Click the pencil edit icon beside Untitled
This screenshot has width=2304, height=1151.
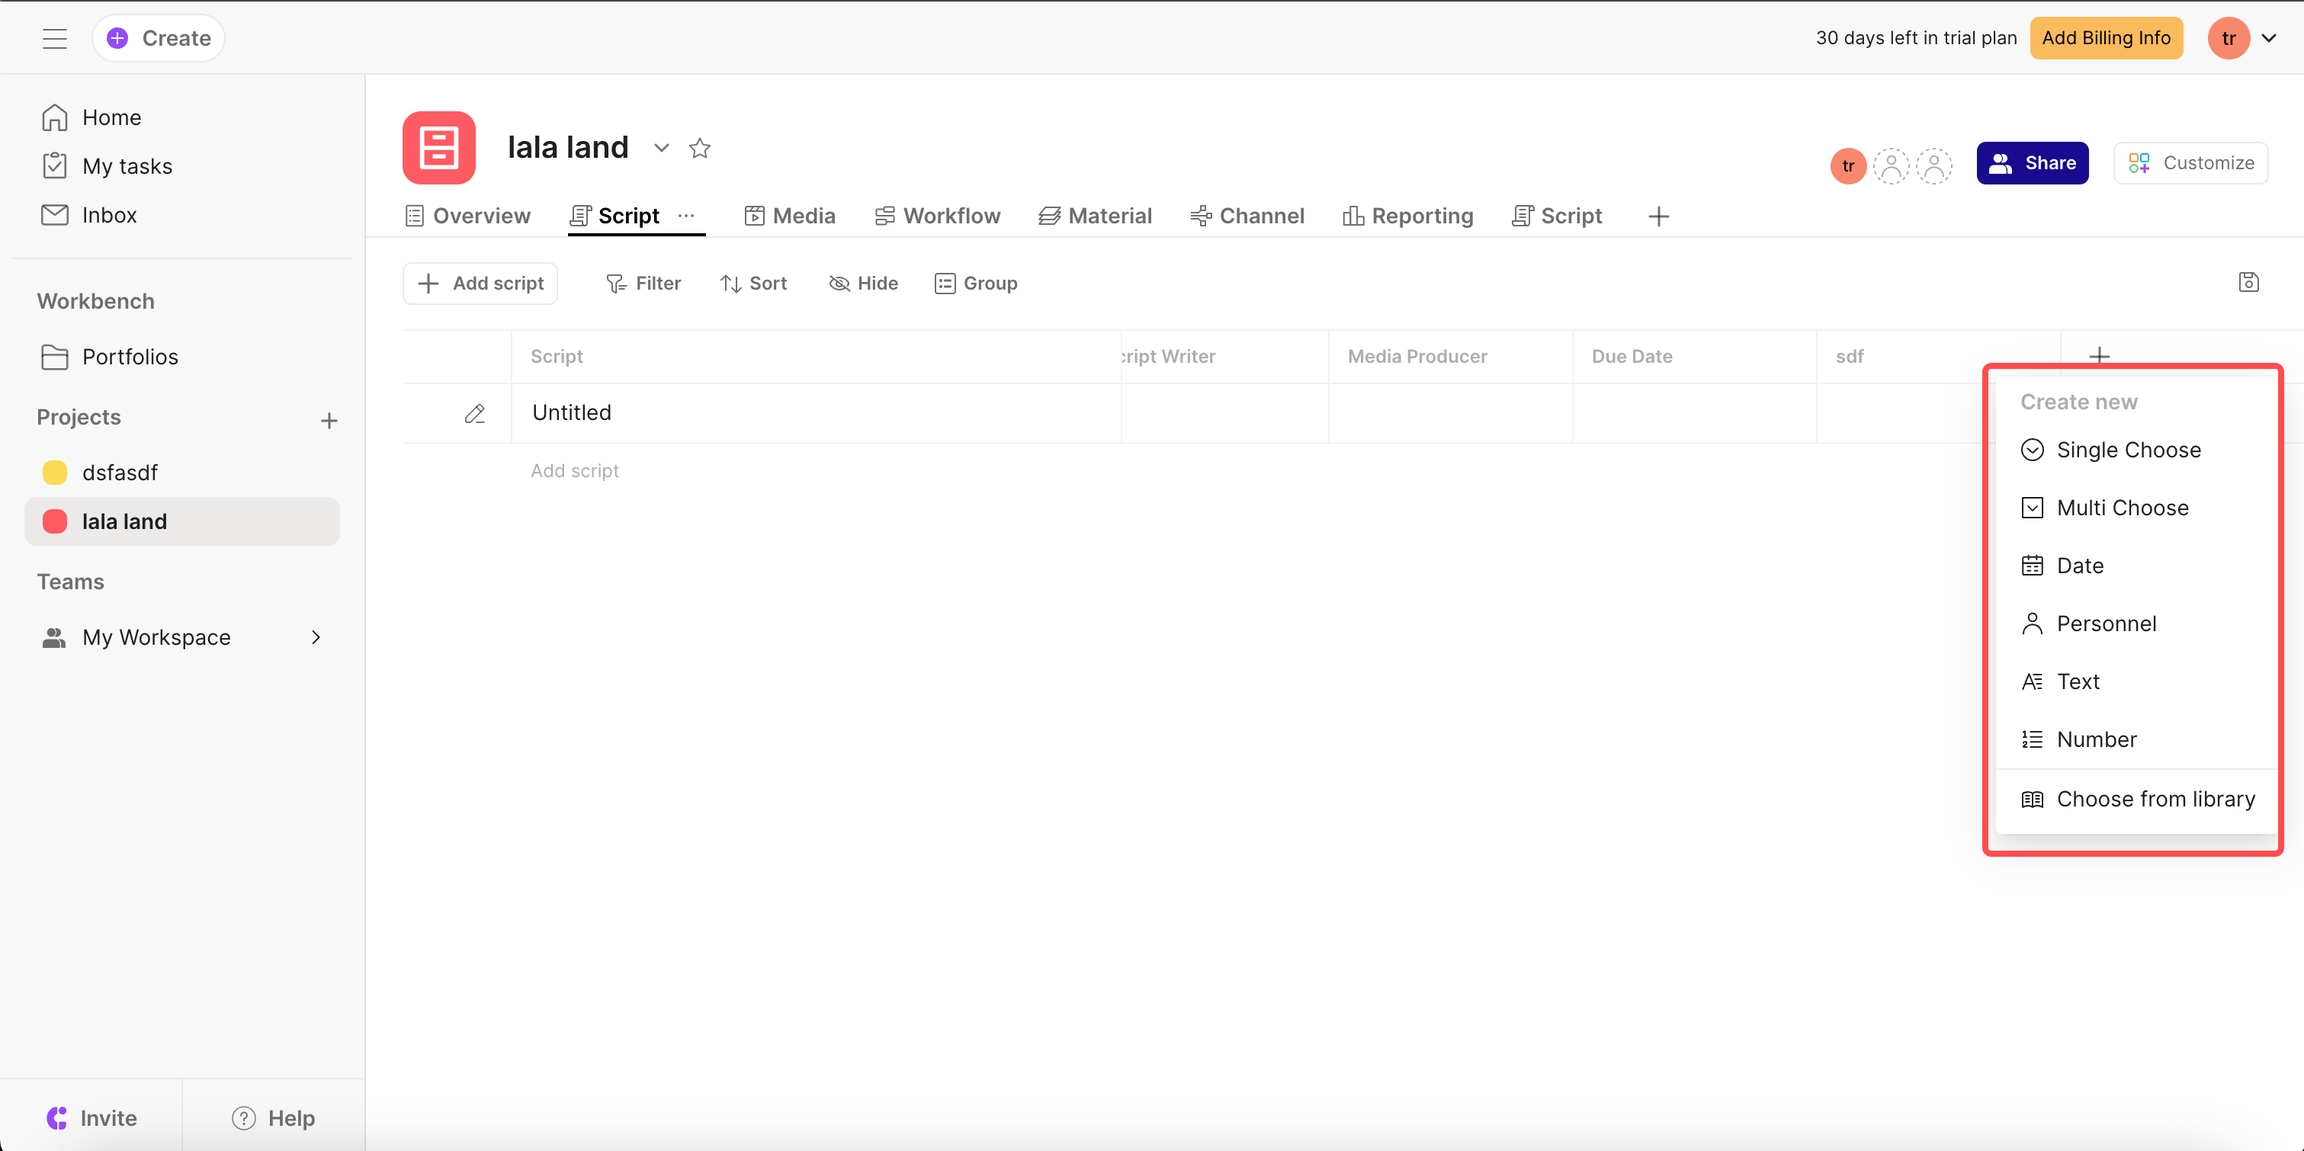pos(475,413)
